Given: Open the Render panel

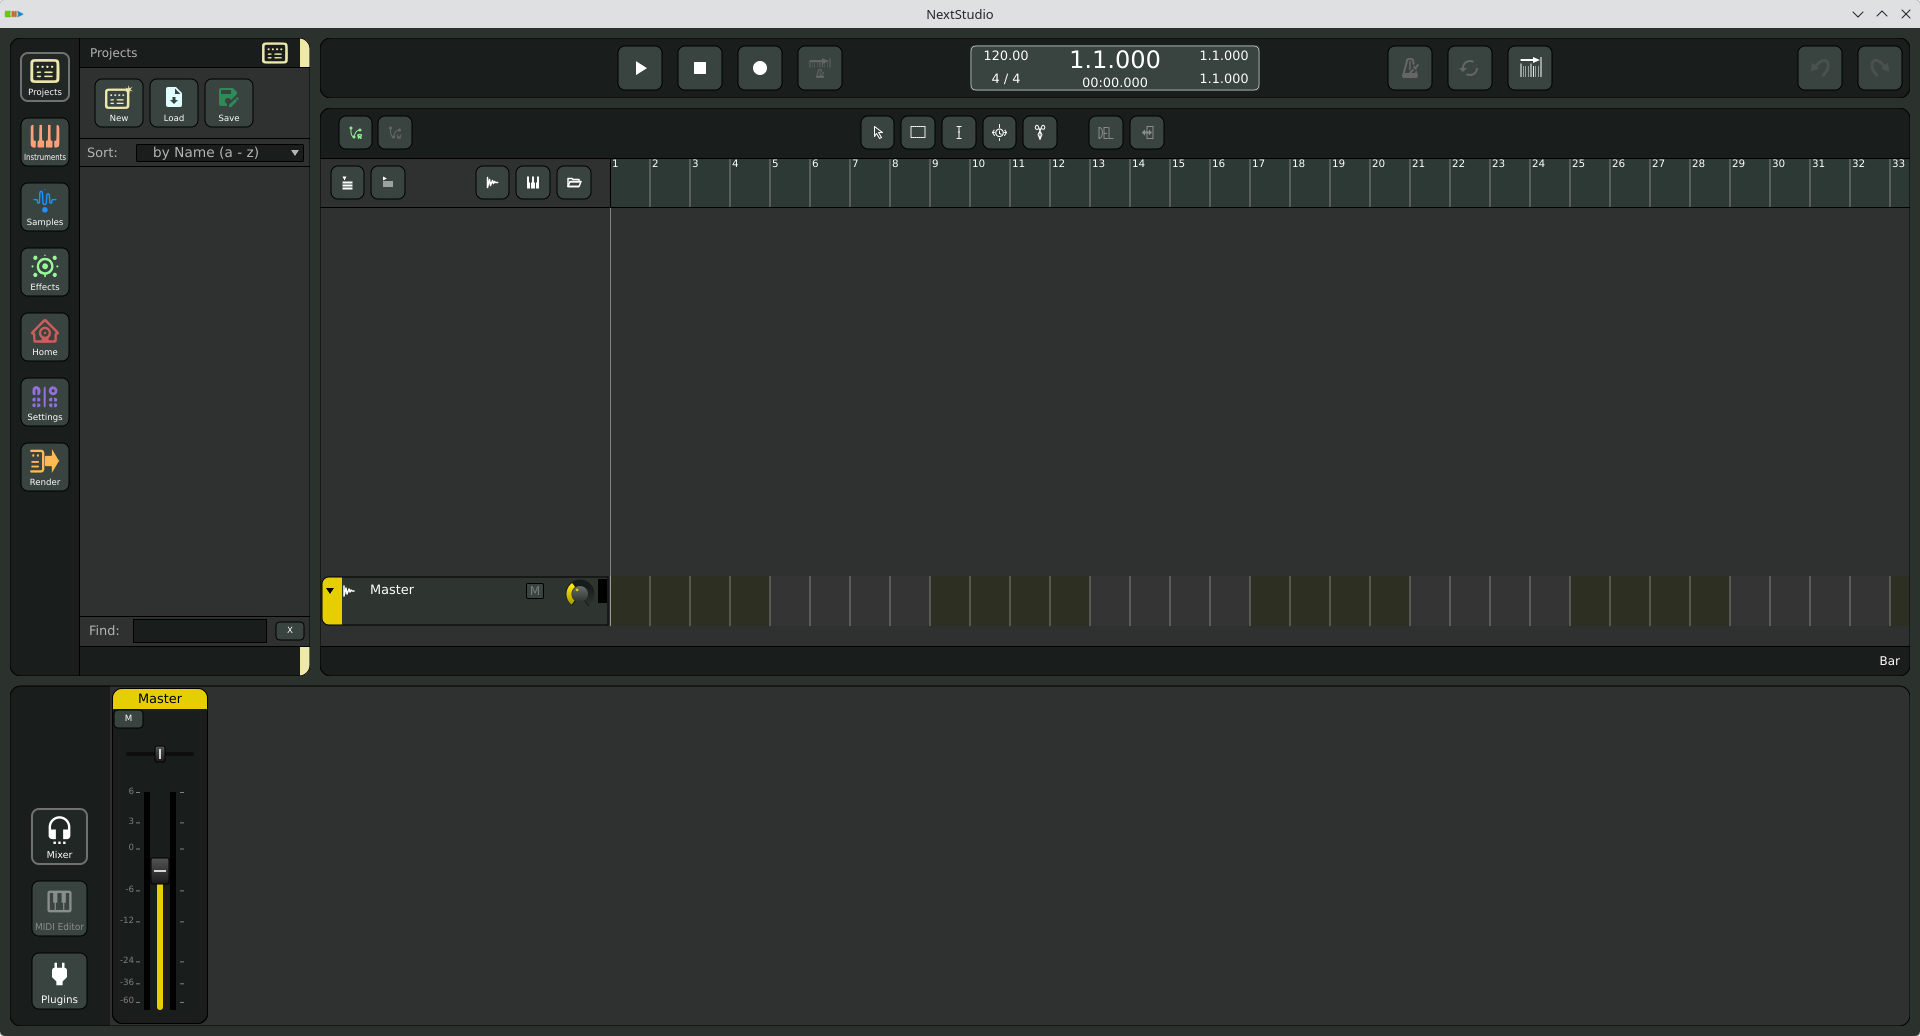Looking at the screenshot, I should coord(45,466).
